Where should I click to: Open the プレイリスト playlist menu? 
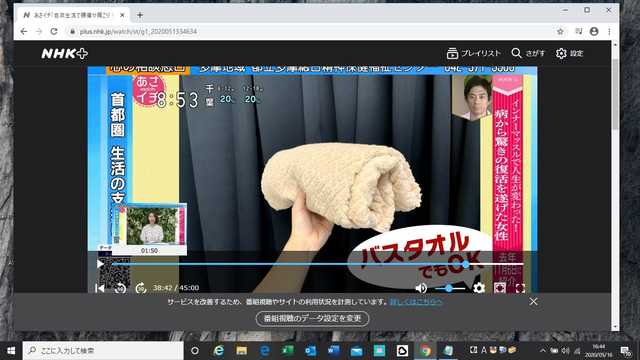(473, 53)
